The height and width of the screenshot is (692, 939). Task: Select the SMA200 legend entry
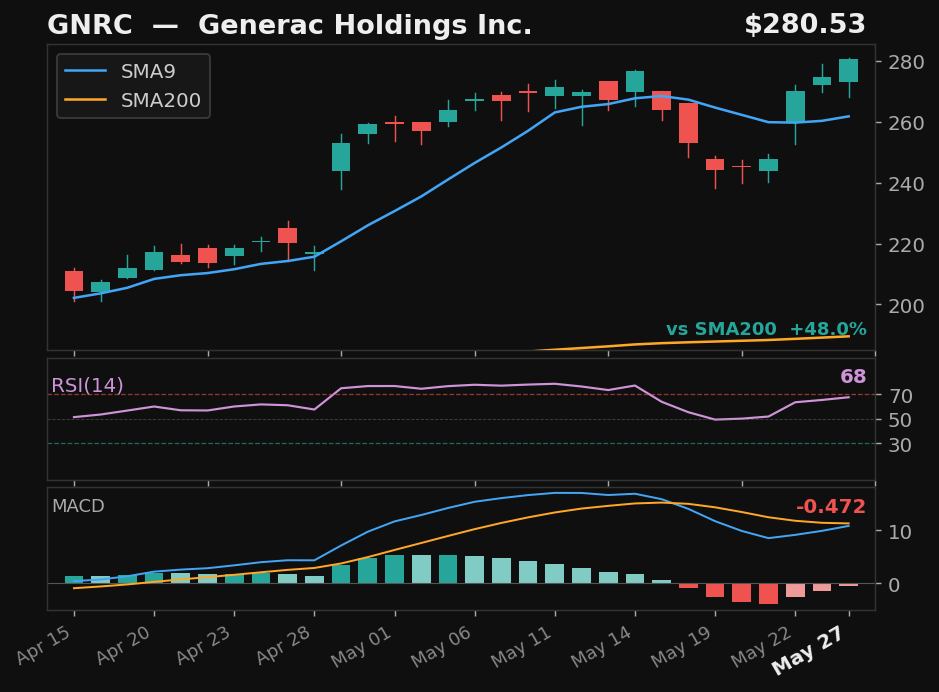(x=133, y=100)
